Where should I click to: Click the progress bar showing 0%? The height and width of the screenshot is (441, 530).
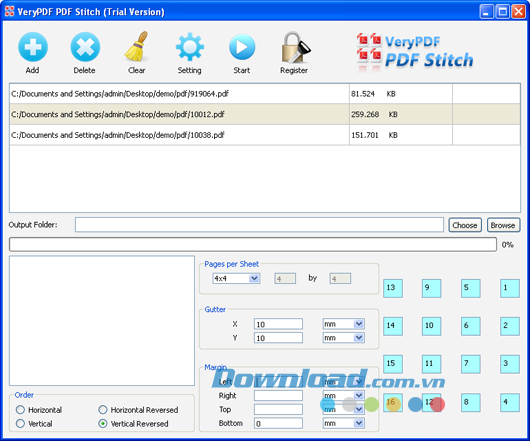pos(253,244)
